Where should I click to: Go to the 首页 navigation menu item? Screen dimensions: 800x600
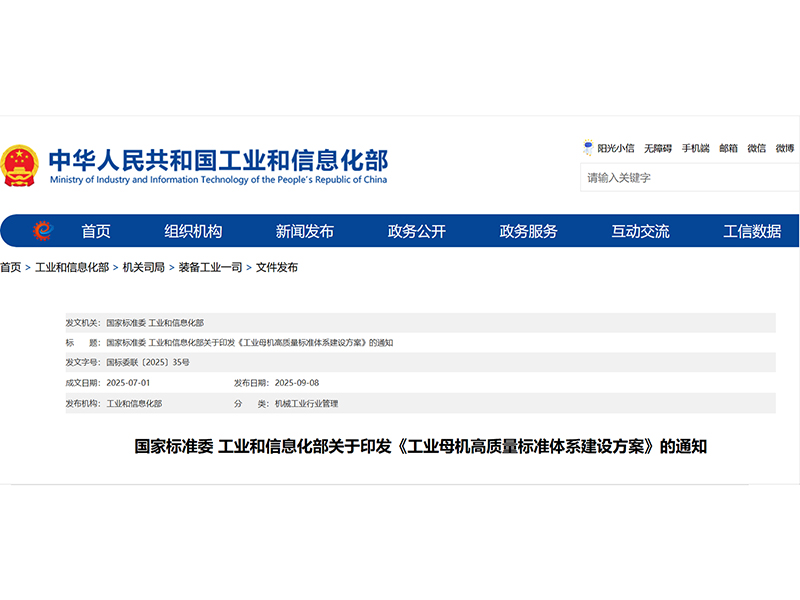point(96,231)
